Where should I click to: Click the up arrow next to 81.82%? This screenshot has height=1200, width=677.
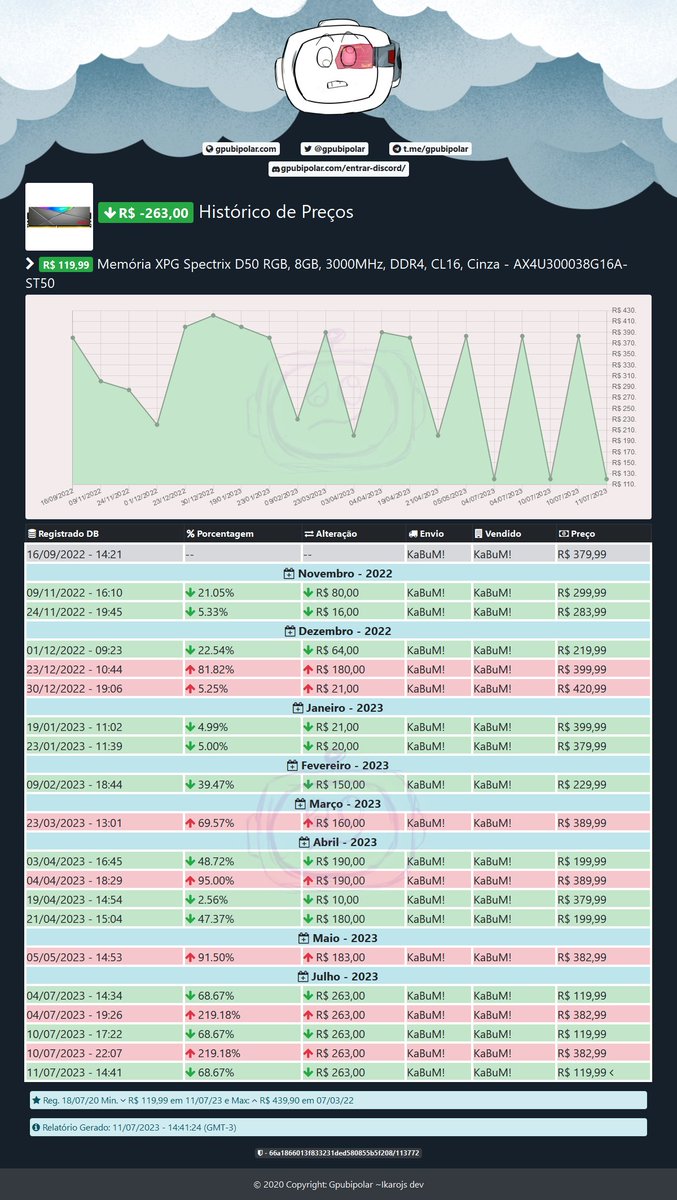click(191, 669)
